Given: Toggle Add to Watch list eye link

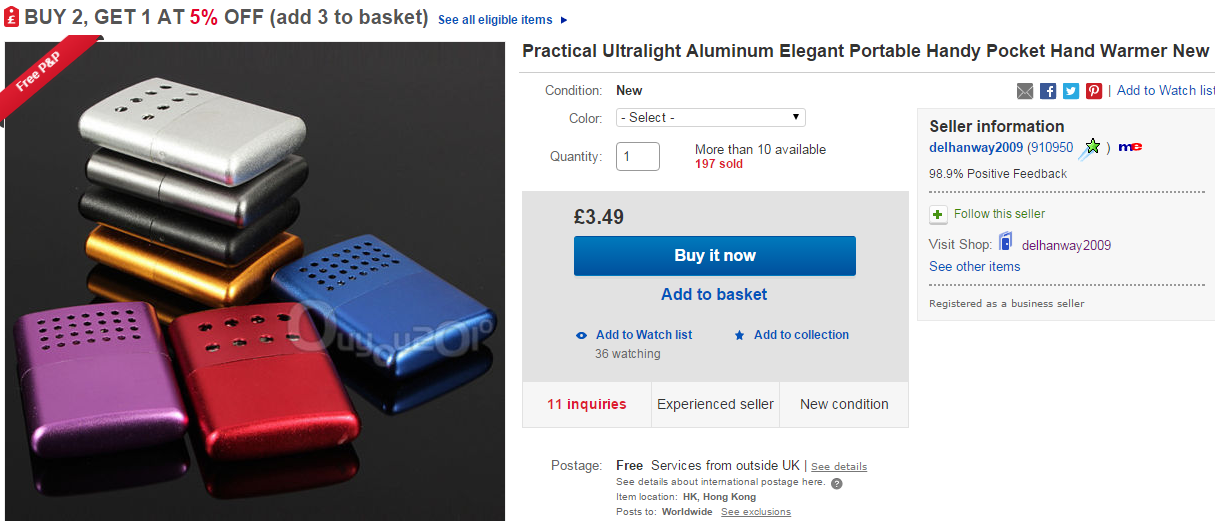Looking at the screenshot, I should point(643,335).
